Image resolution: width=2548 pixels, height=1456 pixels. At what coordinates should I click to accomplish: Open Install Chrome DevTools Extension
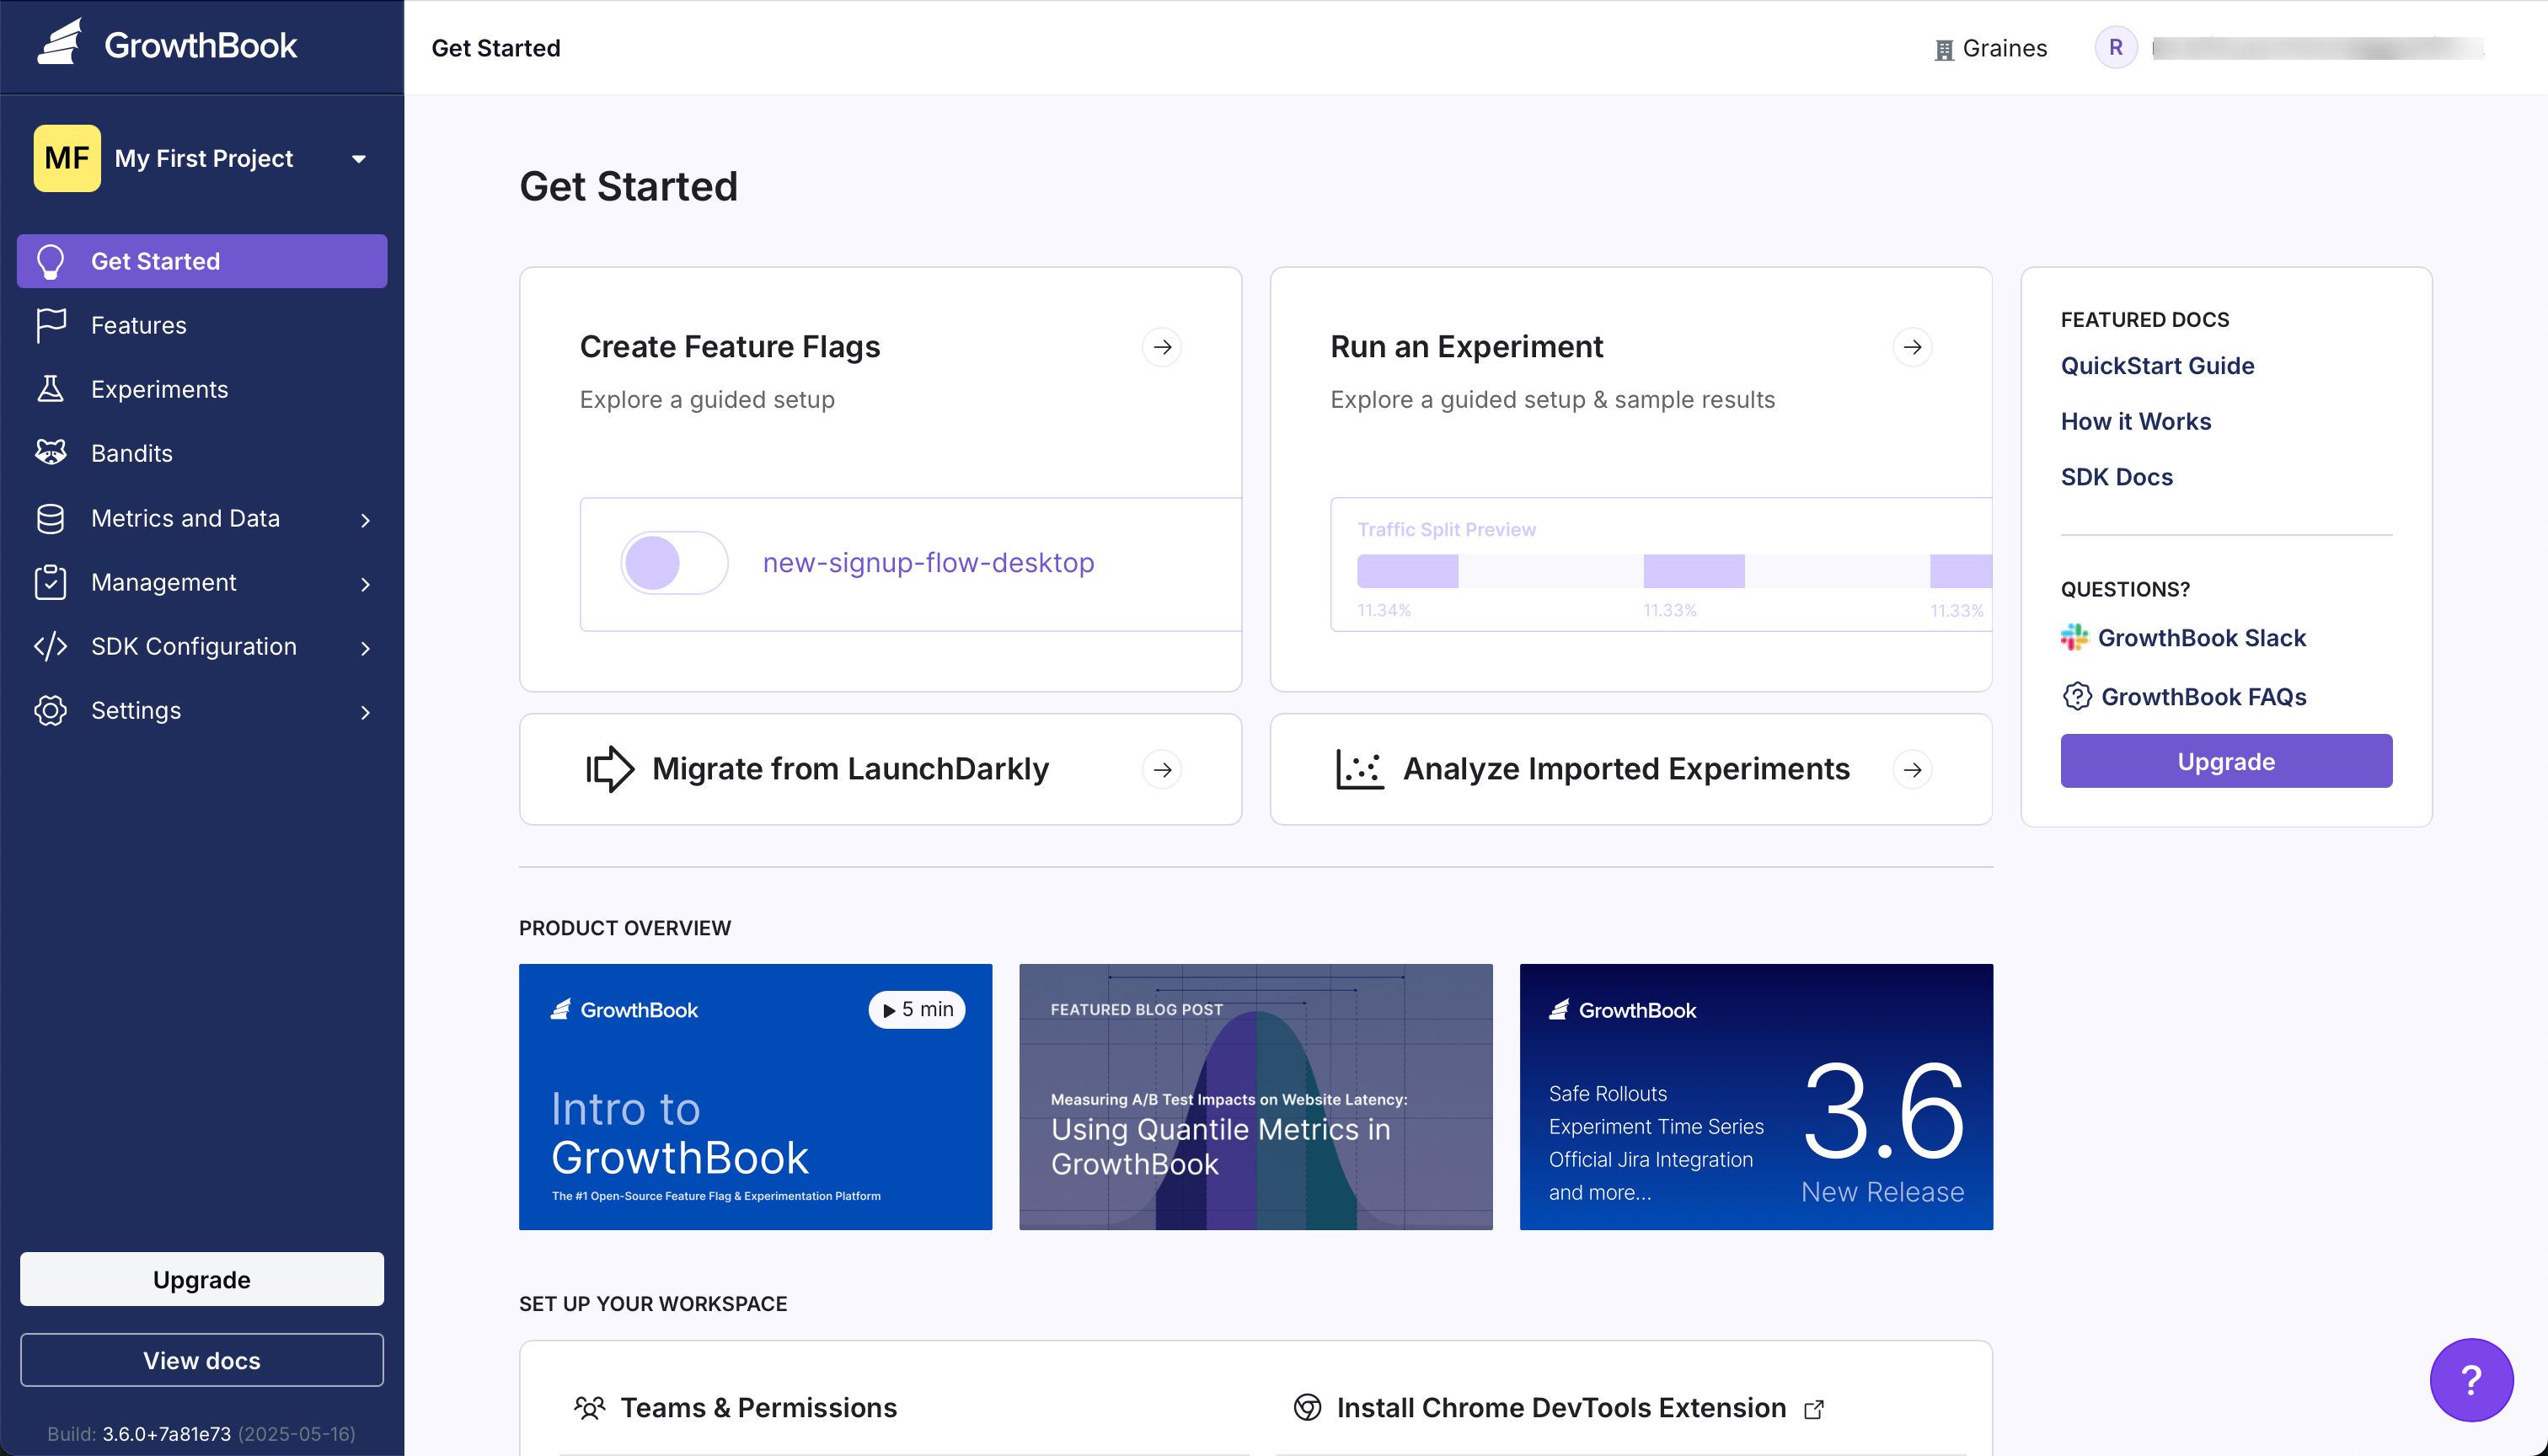[1561, 1407]
